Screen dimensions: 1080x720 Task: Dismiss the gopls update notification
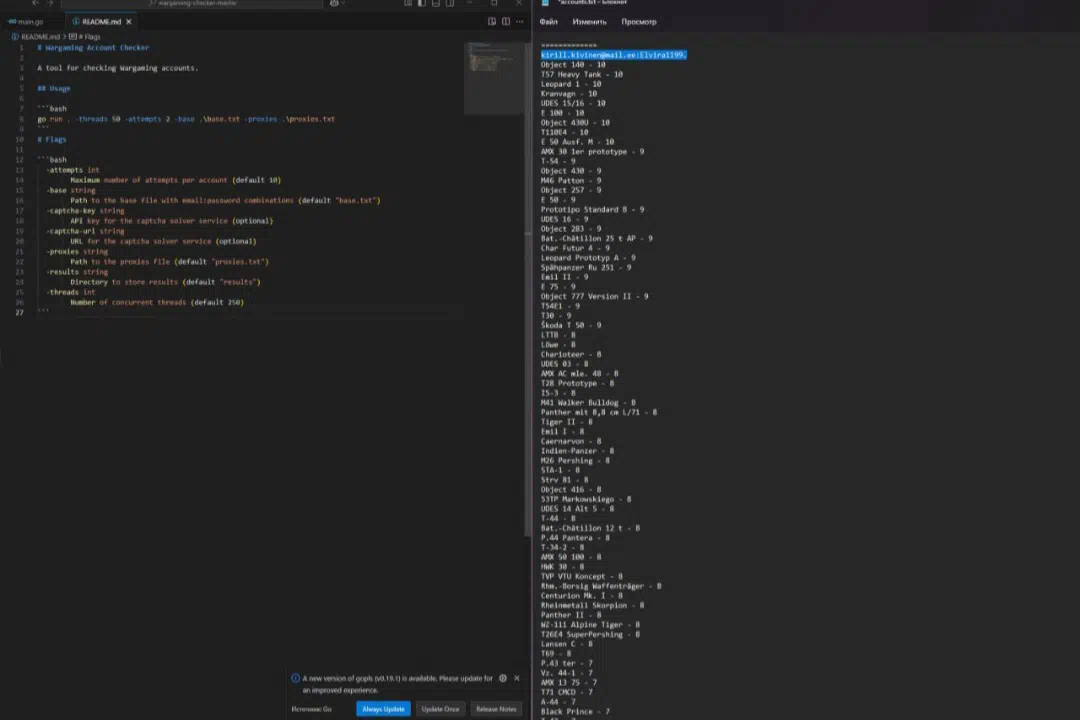point(517,679)
